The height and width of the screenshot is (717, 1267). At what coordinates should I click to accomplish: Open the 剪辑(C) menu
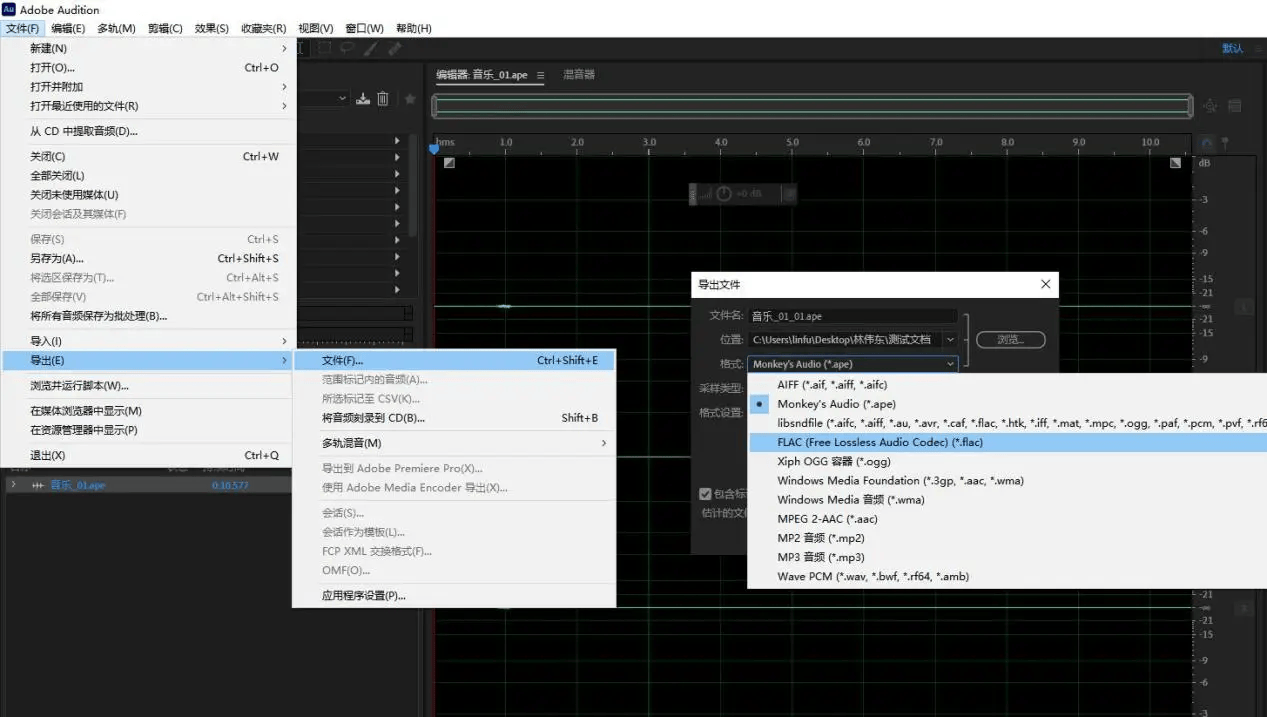[x=165, y=28]
